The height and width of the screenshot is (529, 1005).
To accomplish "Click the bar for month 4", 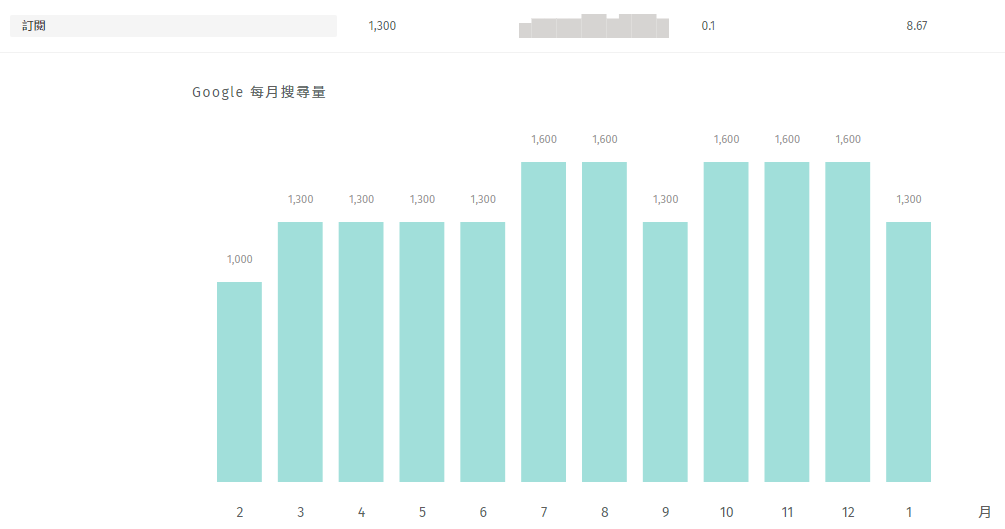I will click(361, 352).
